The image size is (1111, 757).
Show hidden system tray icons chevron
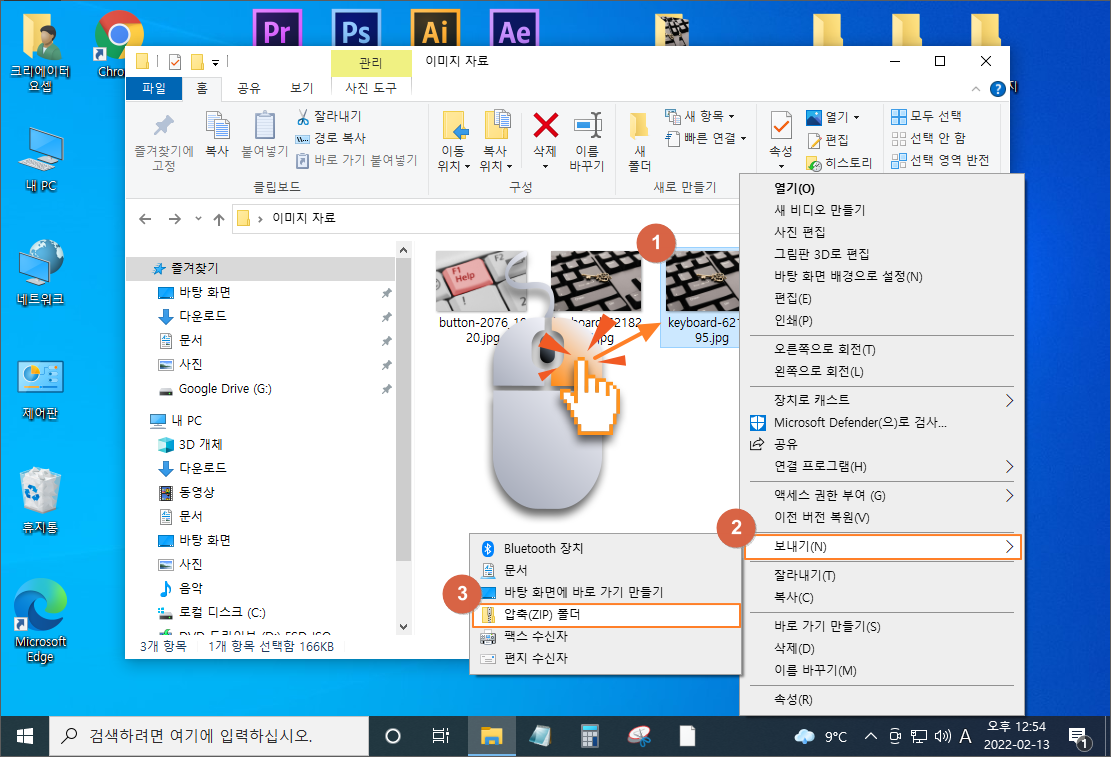871,736
